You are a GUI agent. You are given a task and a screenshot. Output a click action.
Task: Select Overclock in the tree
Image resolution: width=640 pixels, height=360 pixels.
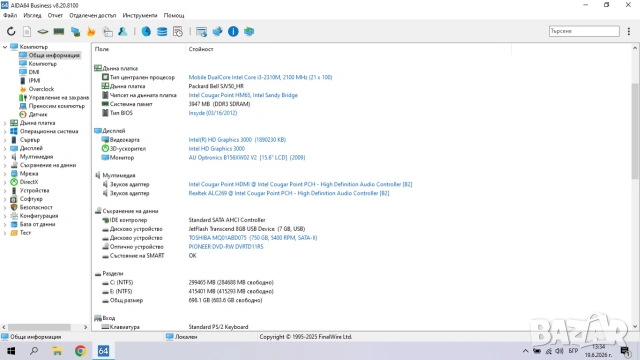point(41,89)
